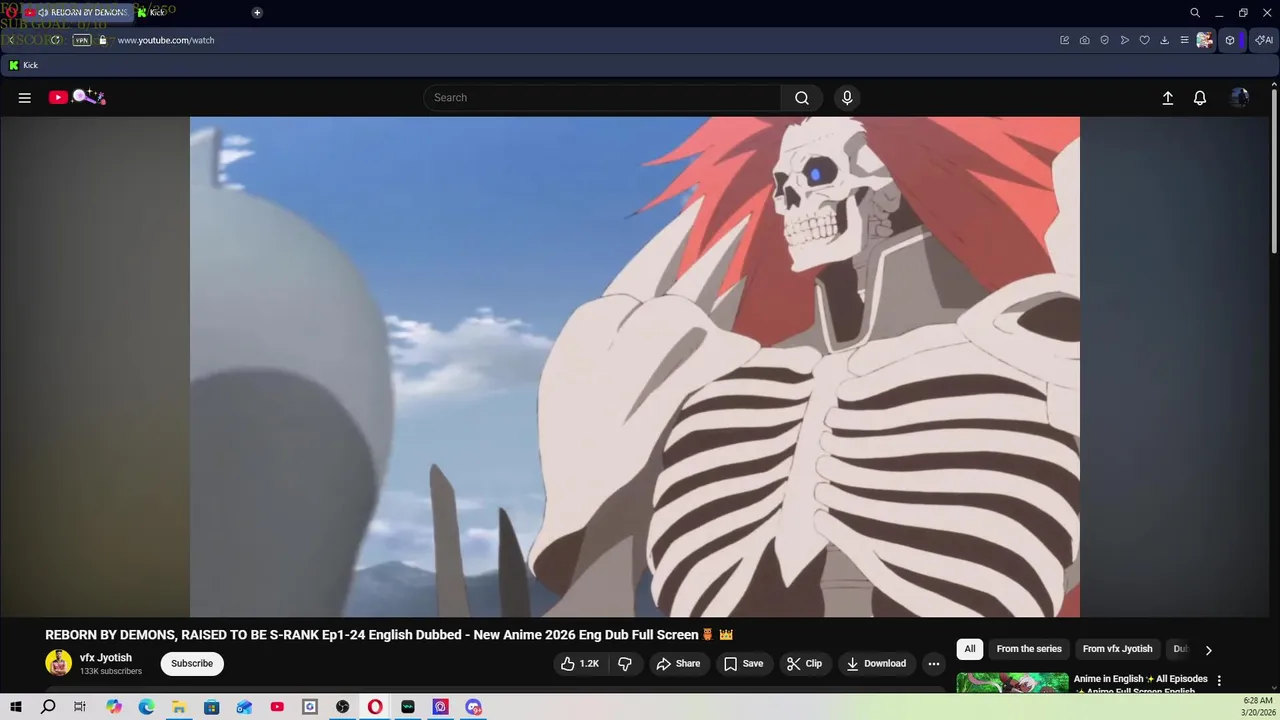
Task: Activate voice search microphone
Action: click(x=847, y=98)
